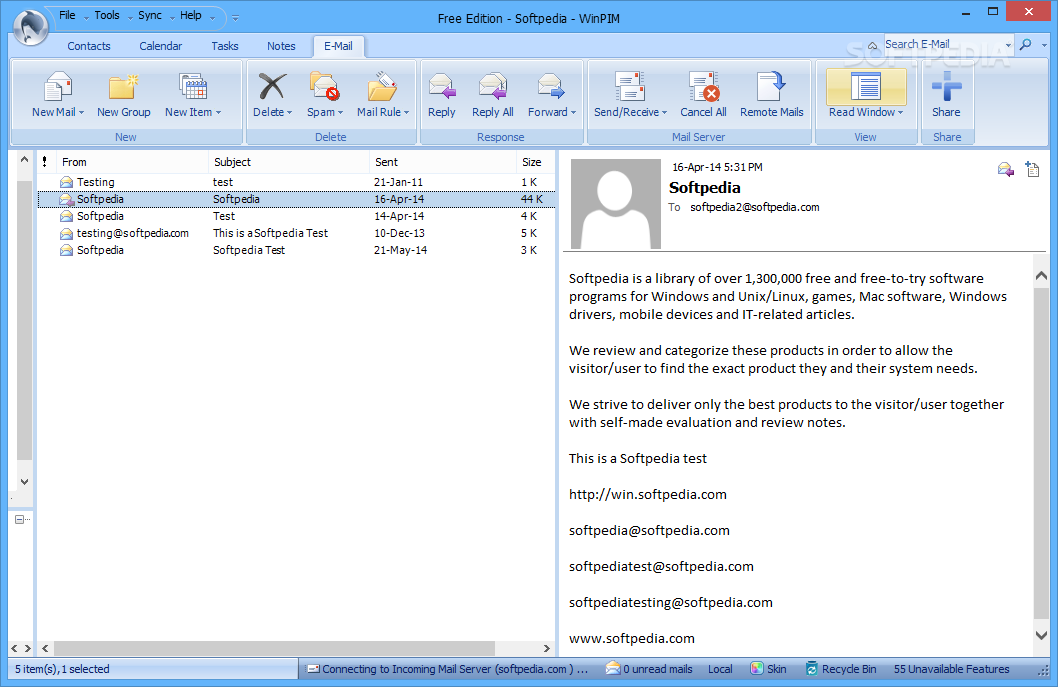Image resolution: width=1058 pixels, height=687 pixels.
Task: Open the Spam dropdown arrow
Action: pos(340,113)
